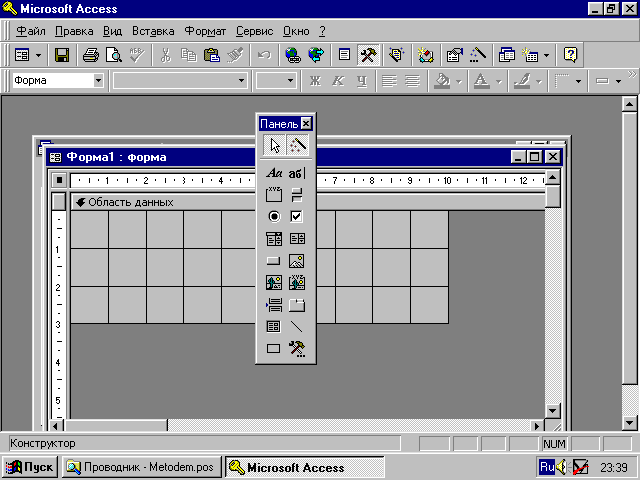Toggle center text alignment

(x=412, y=80)
